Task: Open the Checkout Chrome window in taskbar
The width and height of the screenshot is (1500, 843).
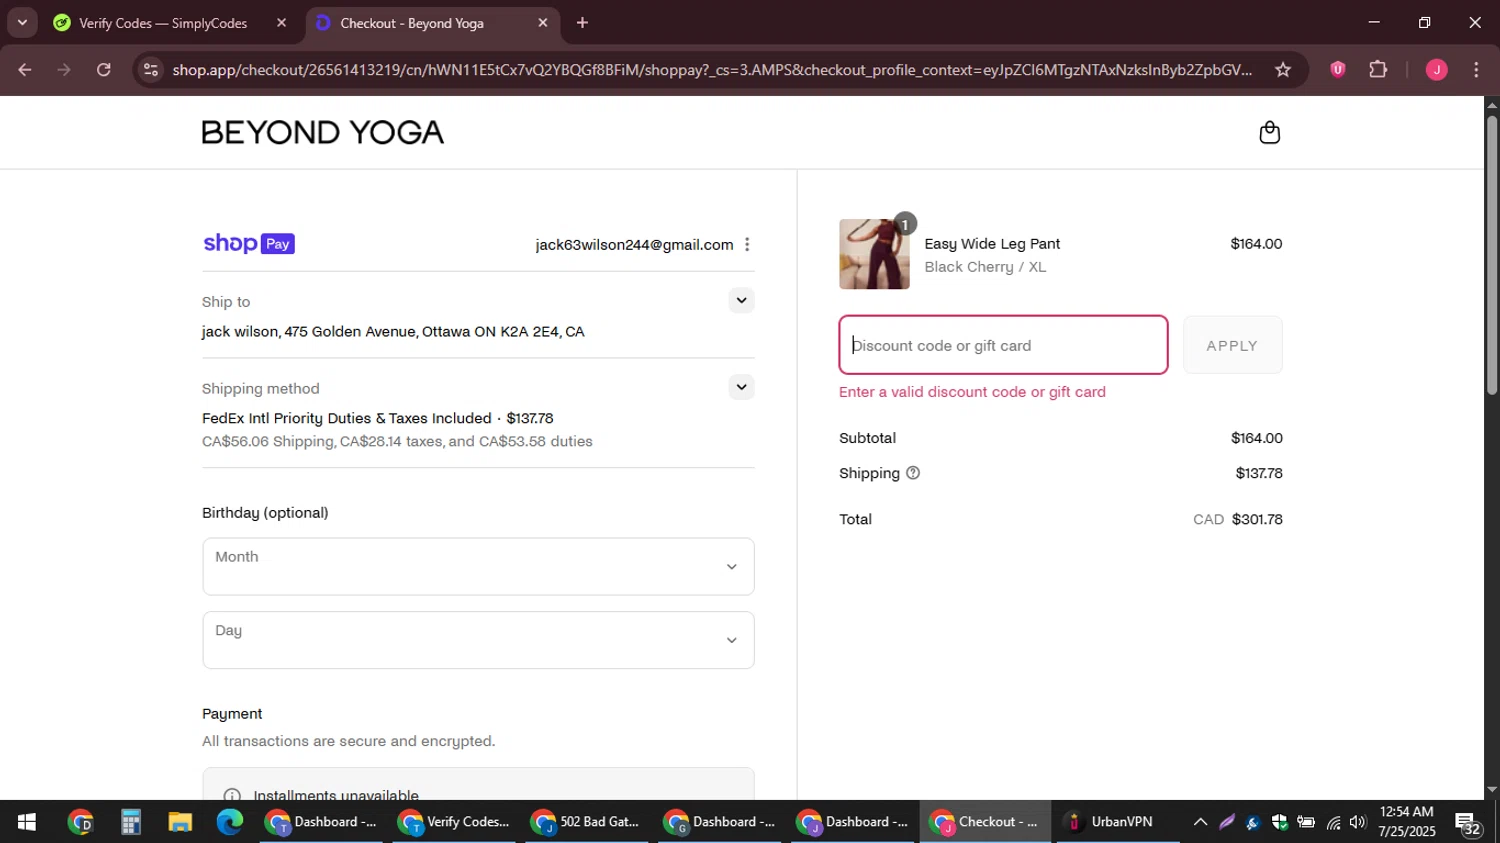Action: 985,822
